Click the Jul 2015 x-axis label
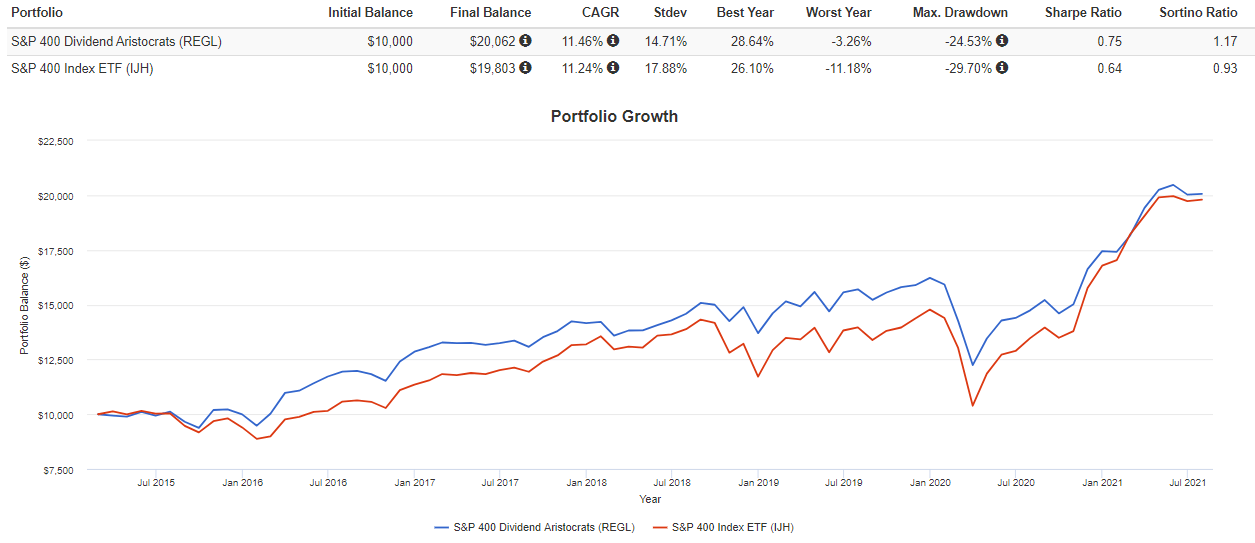 click(156, 483)
